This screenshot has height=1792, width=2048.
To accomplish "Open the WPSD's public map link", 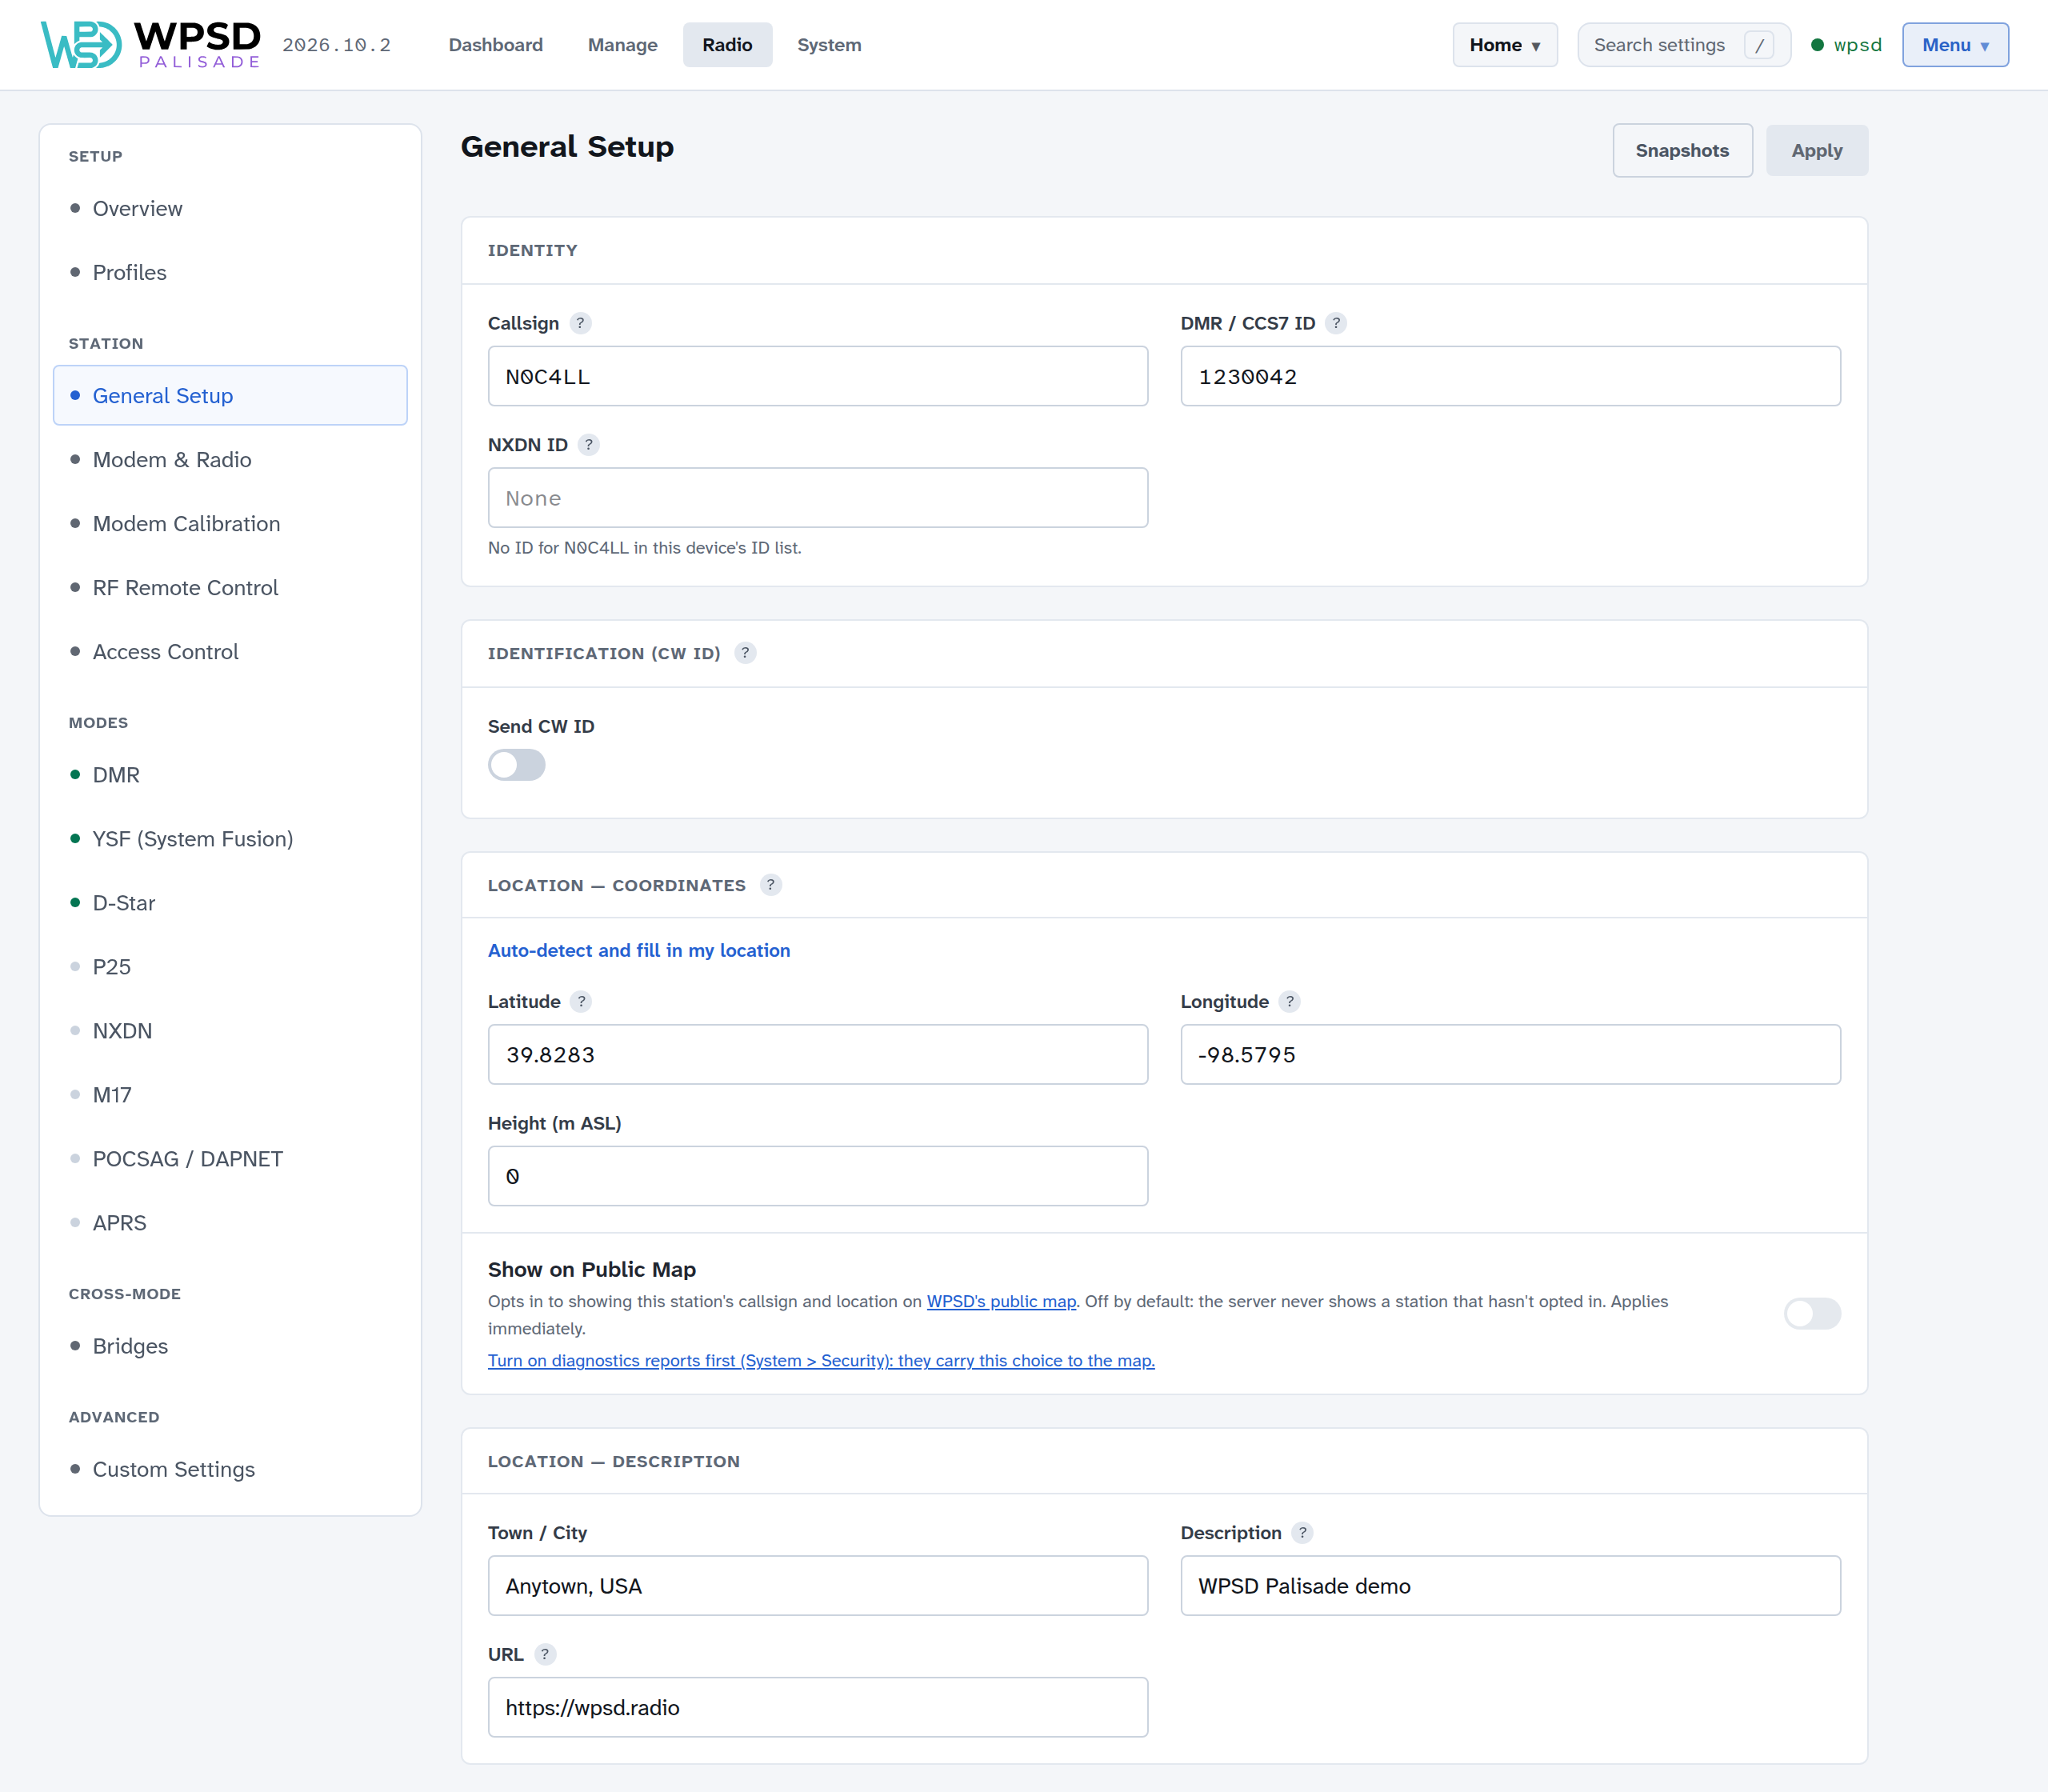I will click(1001, 1301).
